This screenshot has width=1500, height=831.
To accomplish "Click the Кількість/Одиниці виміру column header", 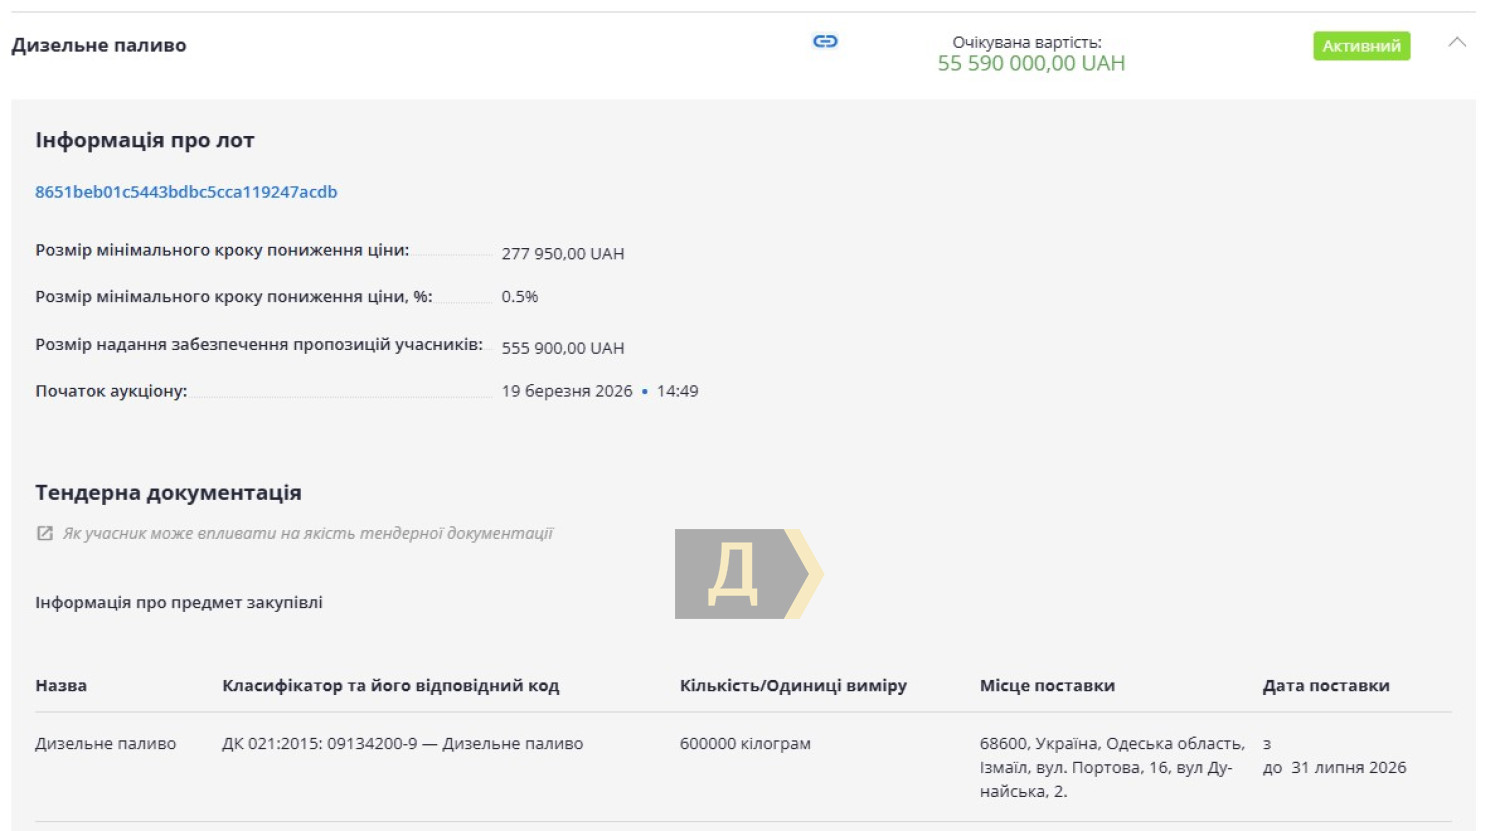I will (x=793, y=686).
